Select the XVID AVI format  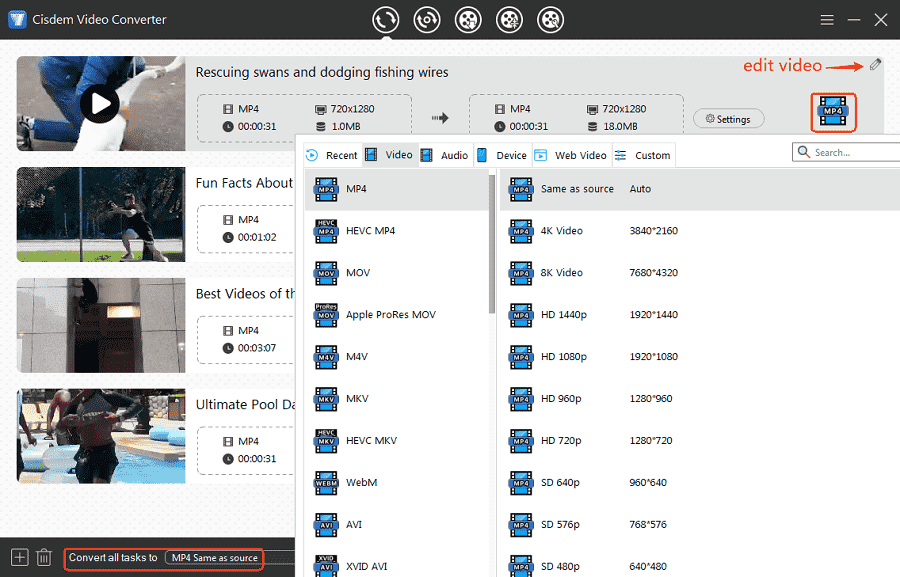pos(397,563)
